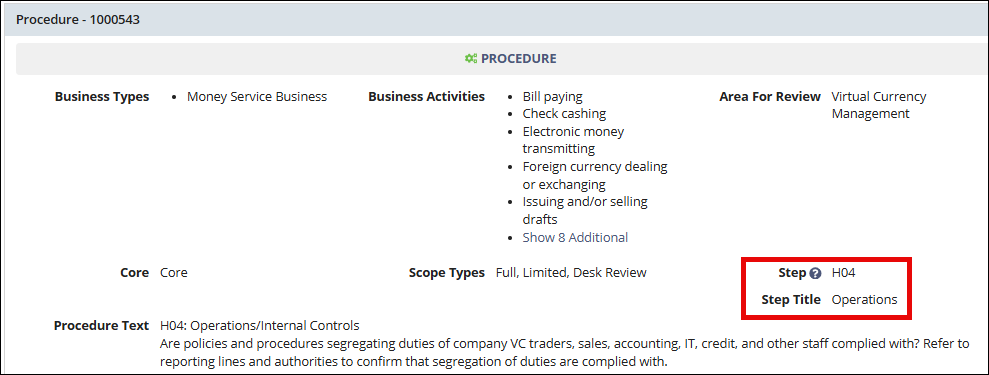
Task: Click the Electronic money transmitting item
Action: pos(573,140)
